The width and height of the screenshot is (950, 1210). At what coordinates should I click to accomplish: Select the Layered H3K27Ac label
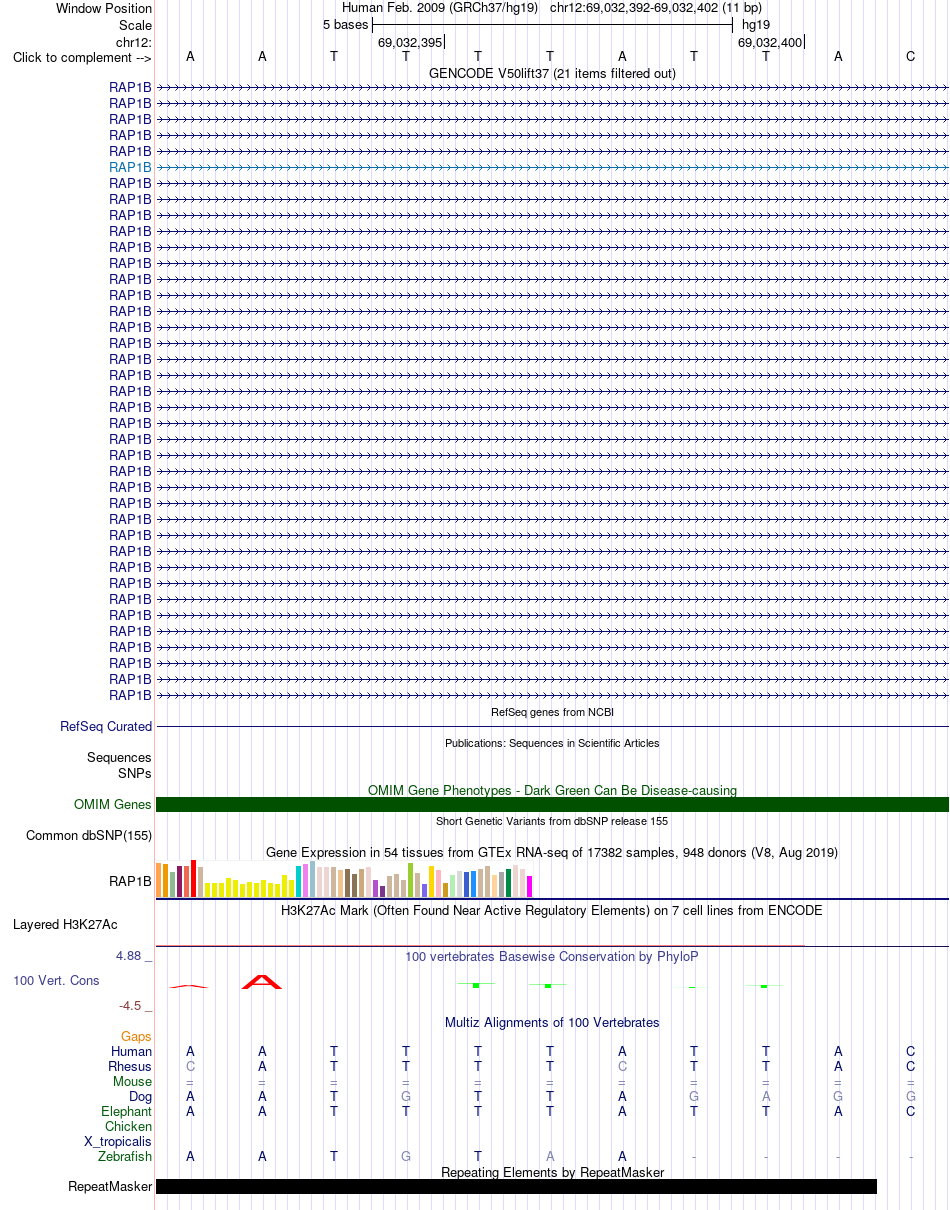pos(65,924)
